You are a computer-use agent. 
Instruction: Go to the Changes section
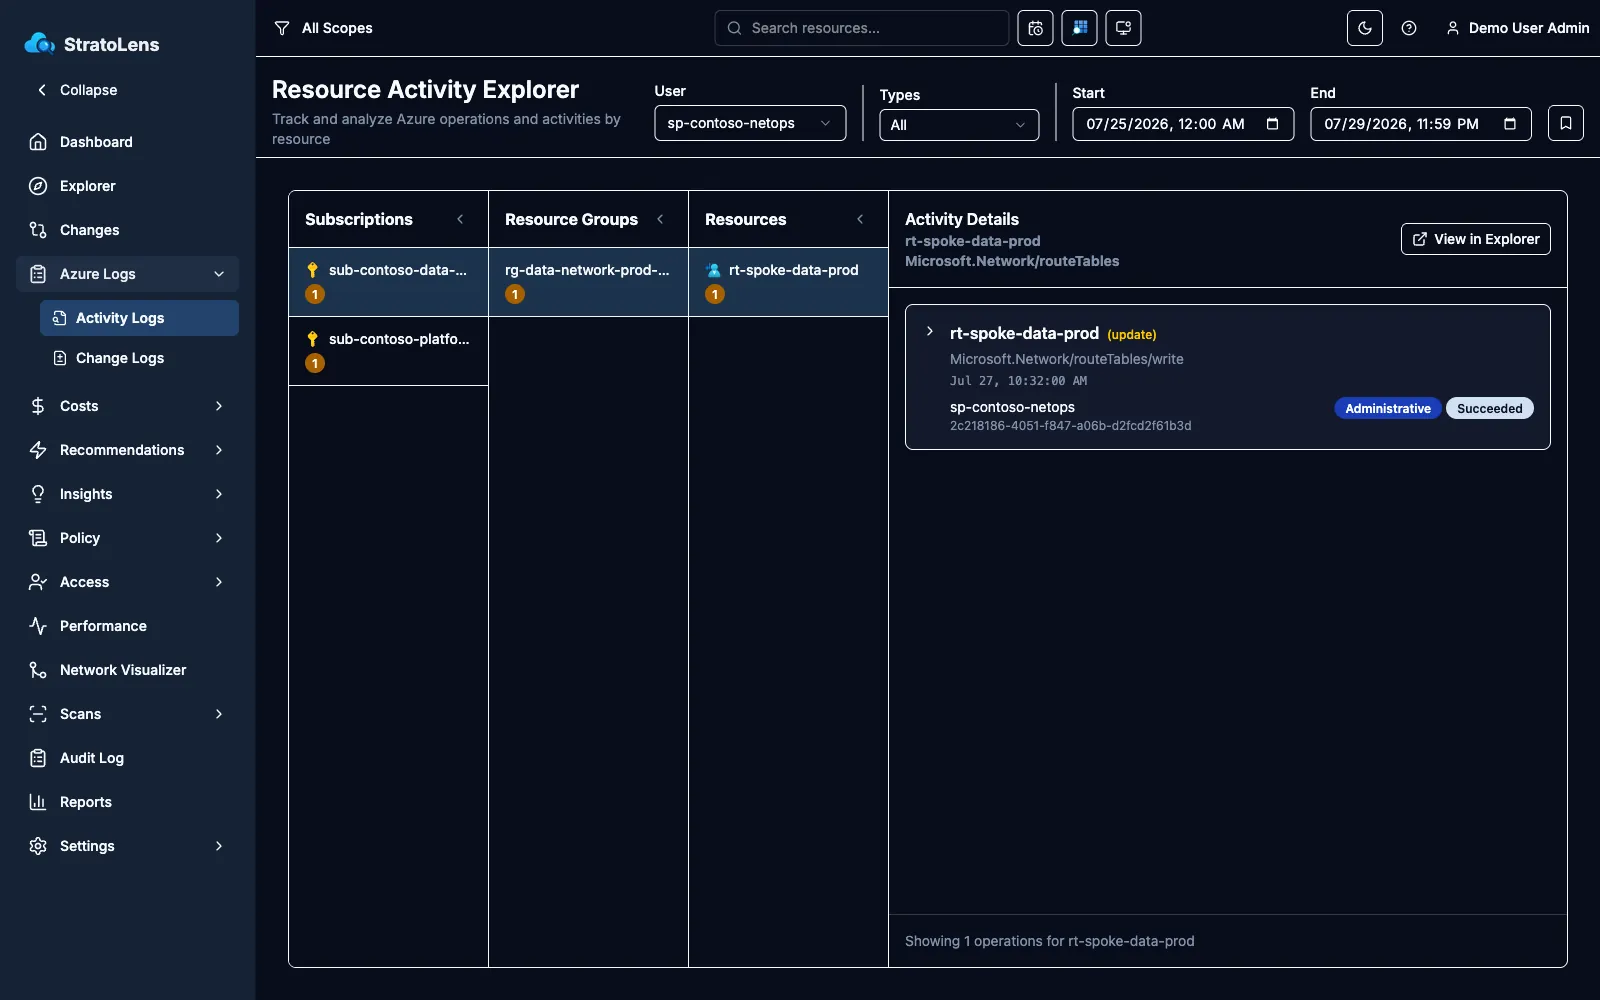tap(127, 230)
